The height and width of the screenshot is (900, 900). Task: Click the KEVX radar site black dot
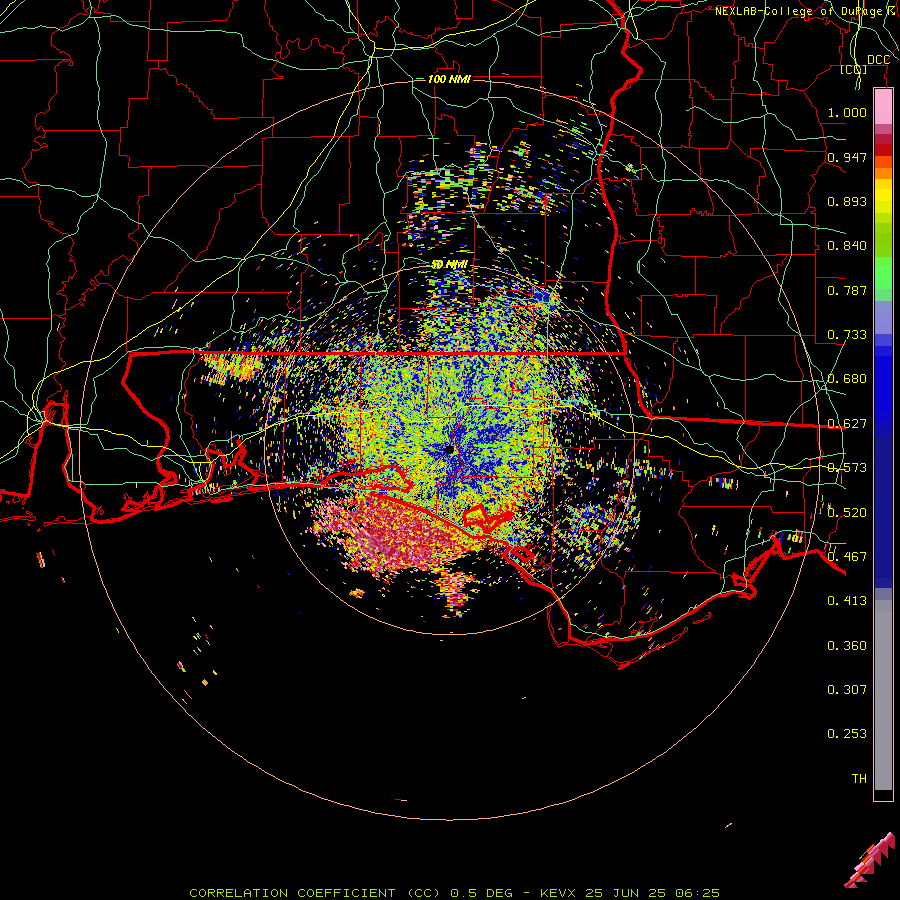tap(449, 449)
